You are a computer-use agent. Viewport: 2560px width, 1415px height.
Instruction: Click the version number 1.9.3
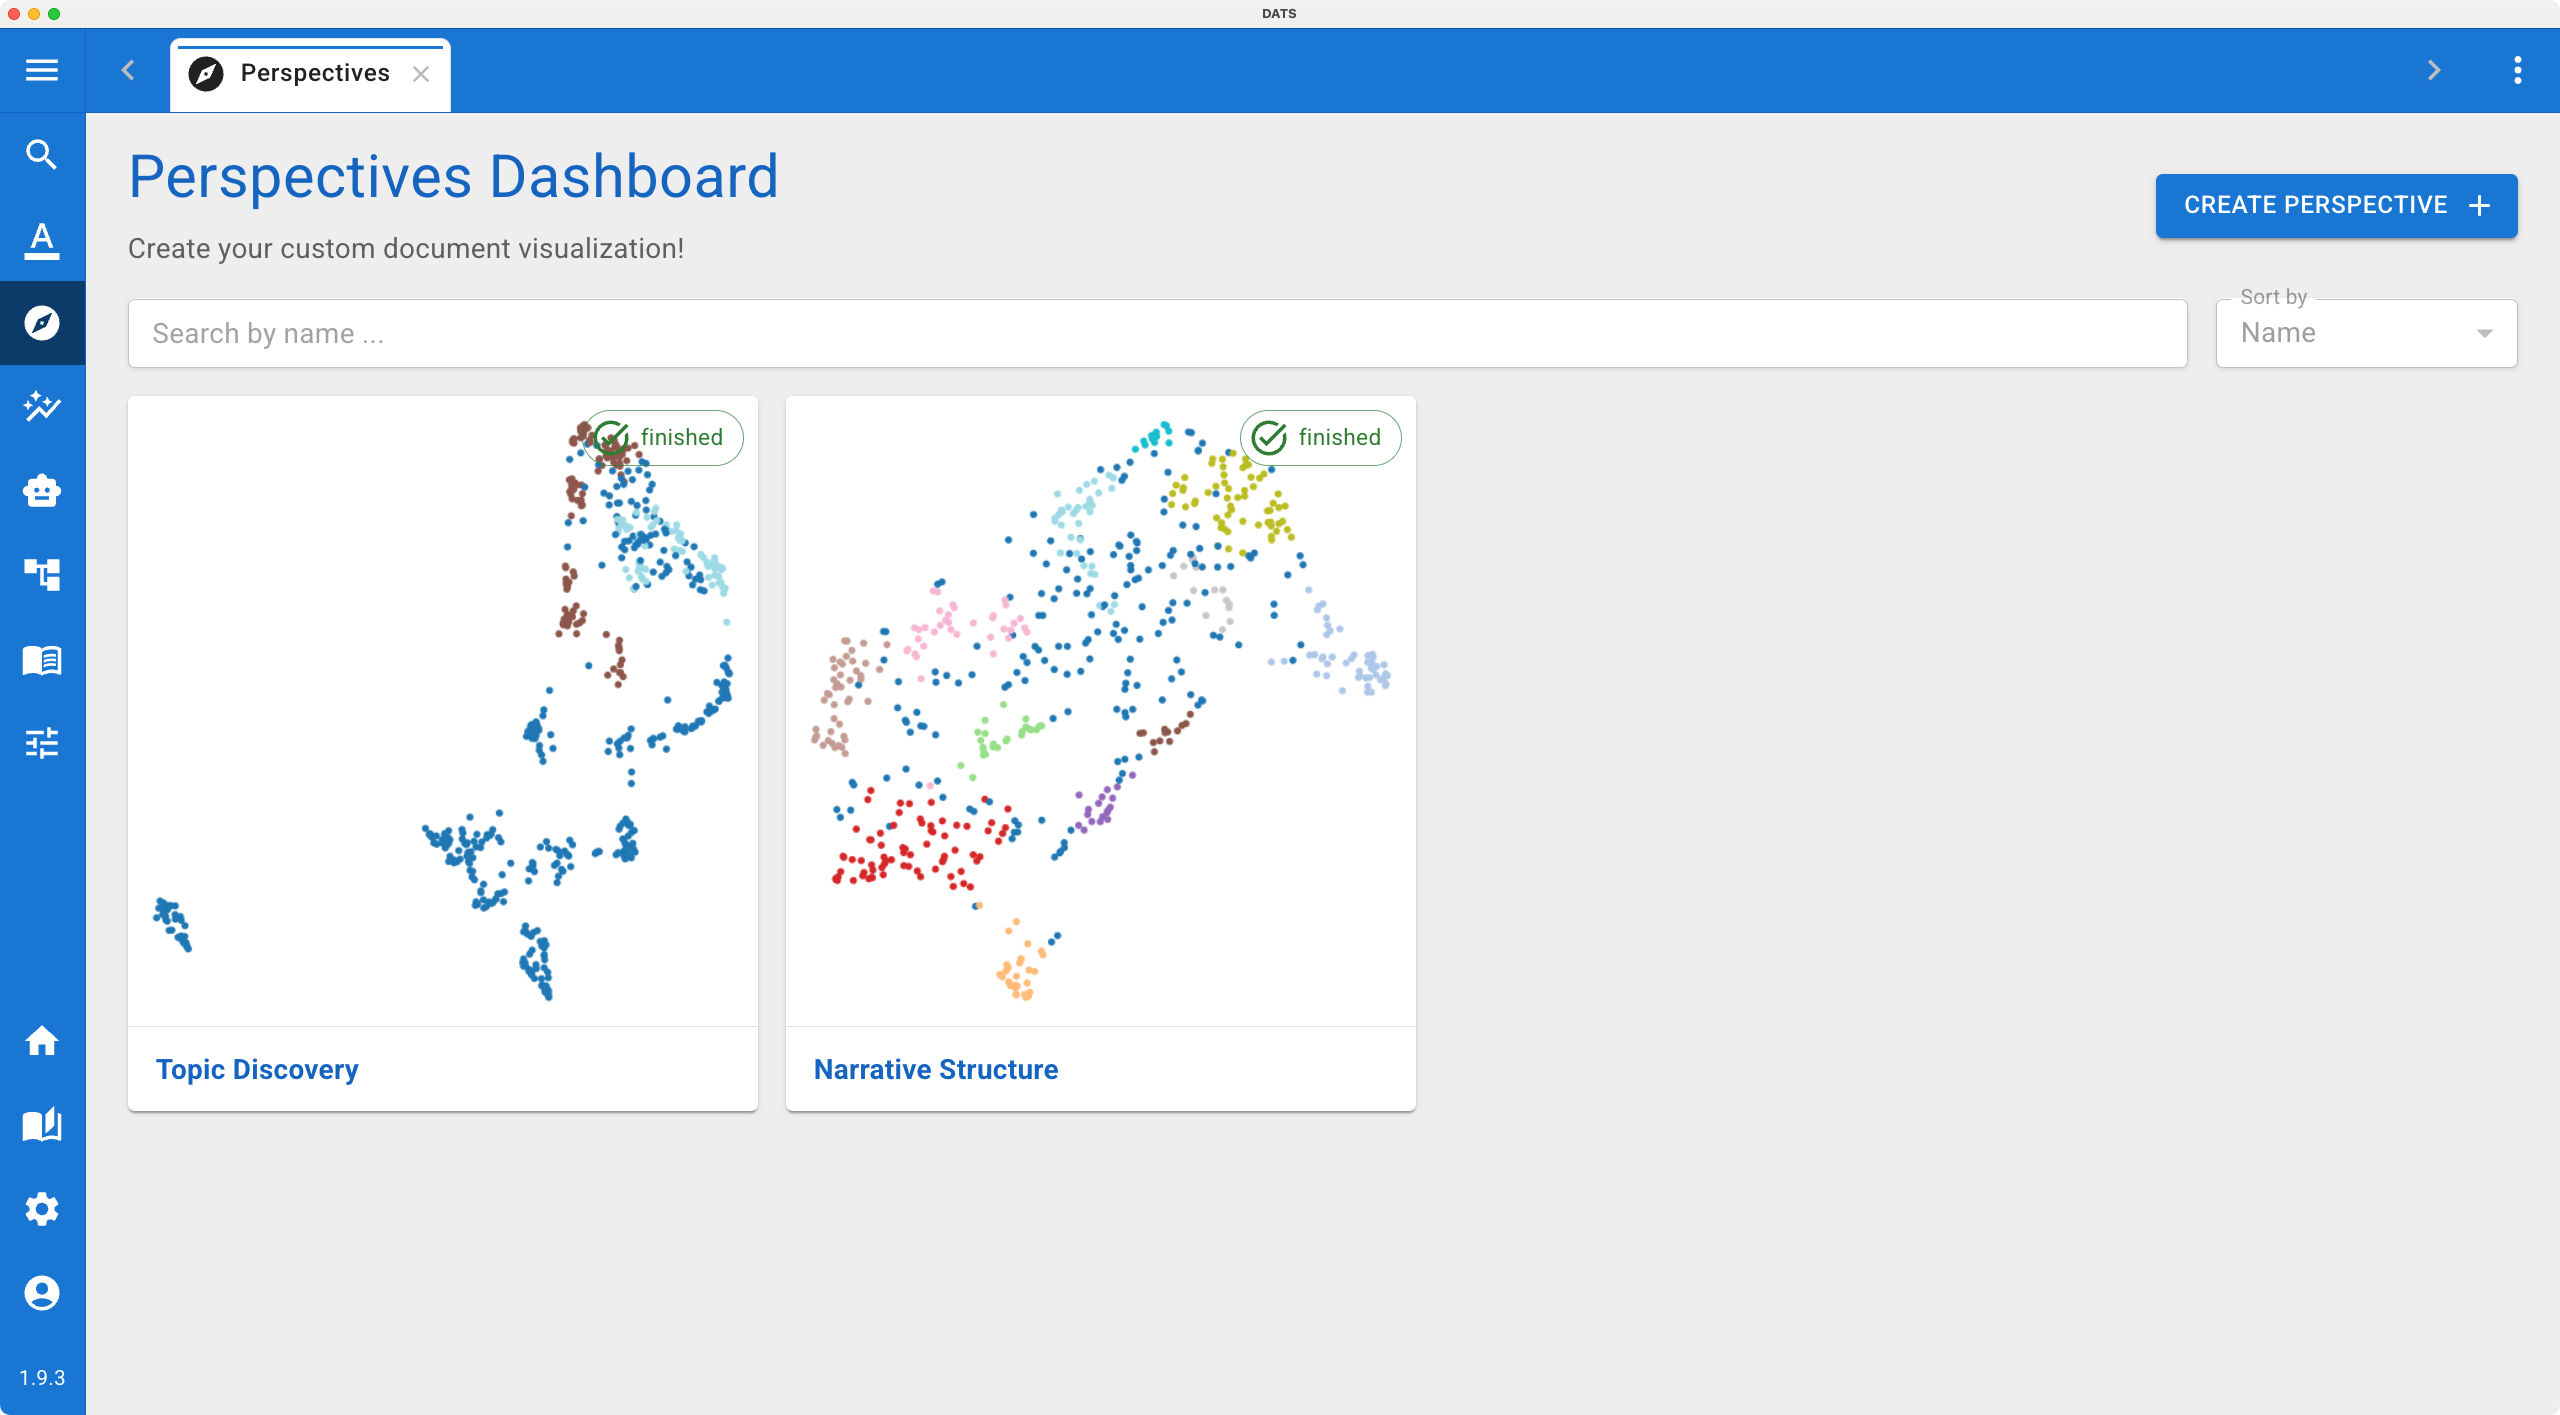point(42,1377)
